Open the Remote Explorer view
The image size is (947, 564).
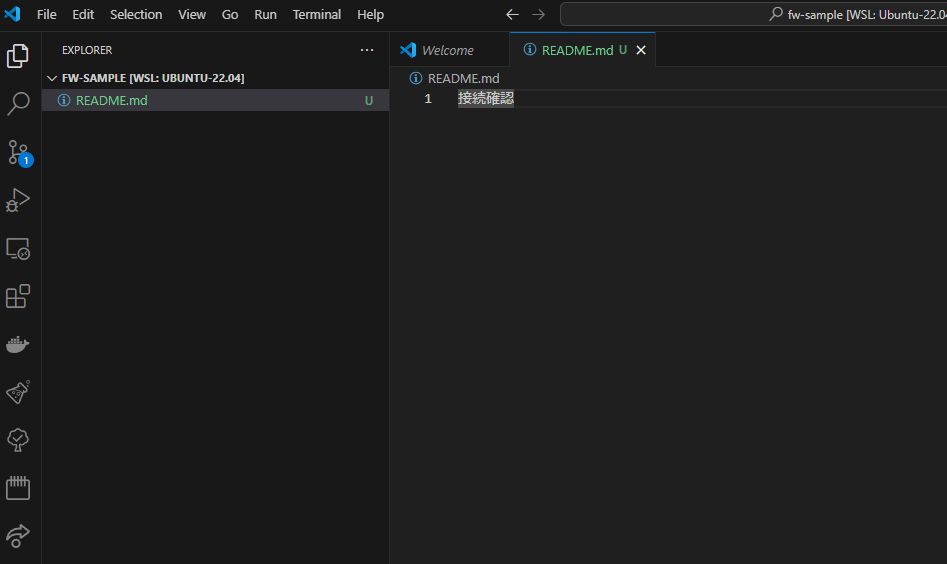pyautogui.click(x=18, y=248)
